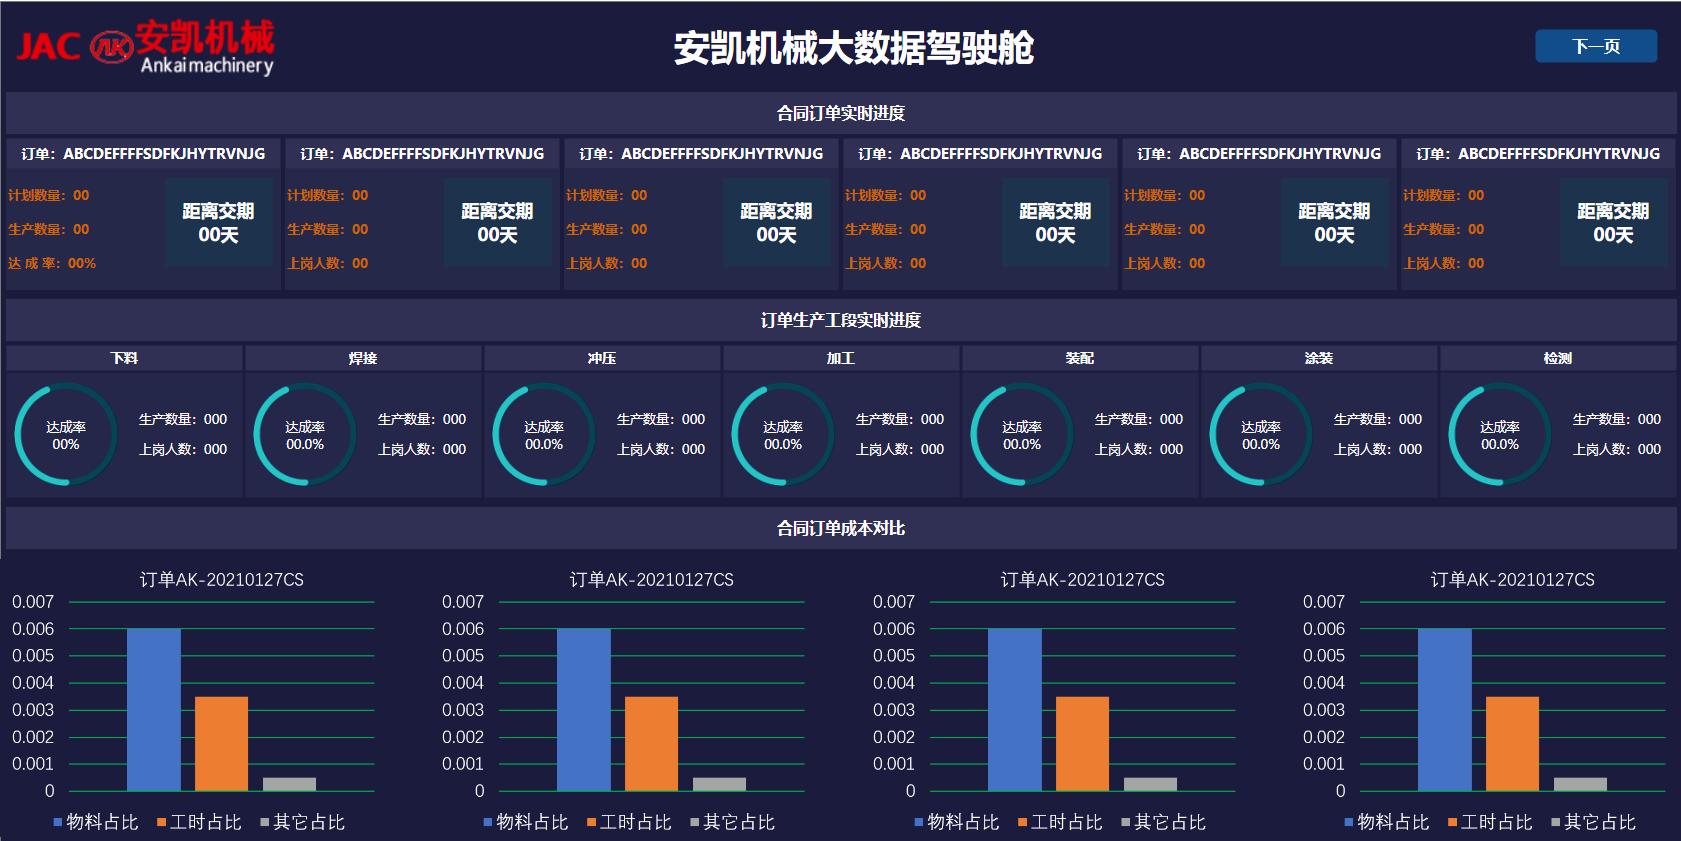Click the 达成率 00% label in first order card
The width and height of the screenshot is (1681, 841).
coord(52,263)
